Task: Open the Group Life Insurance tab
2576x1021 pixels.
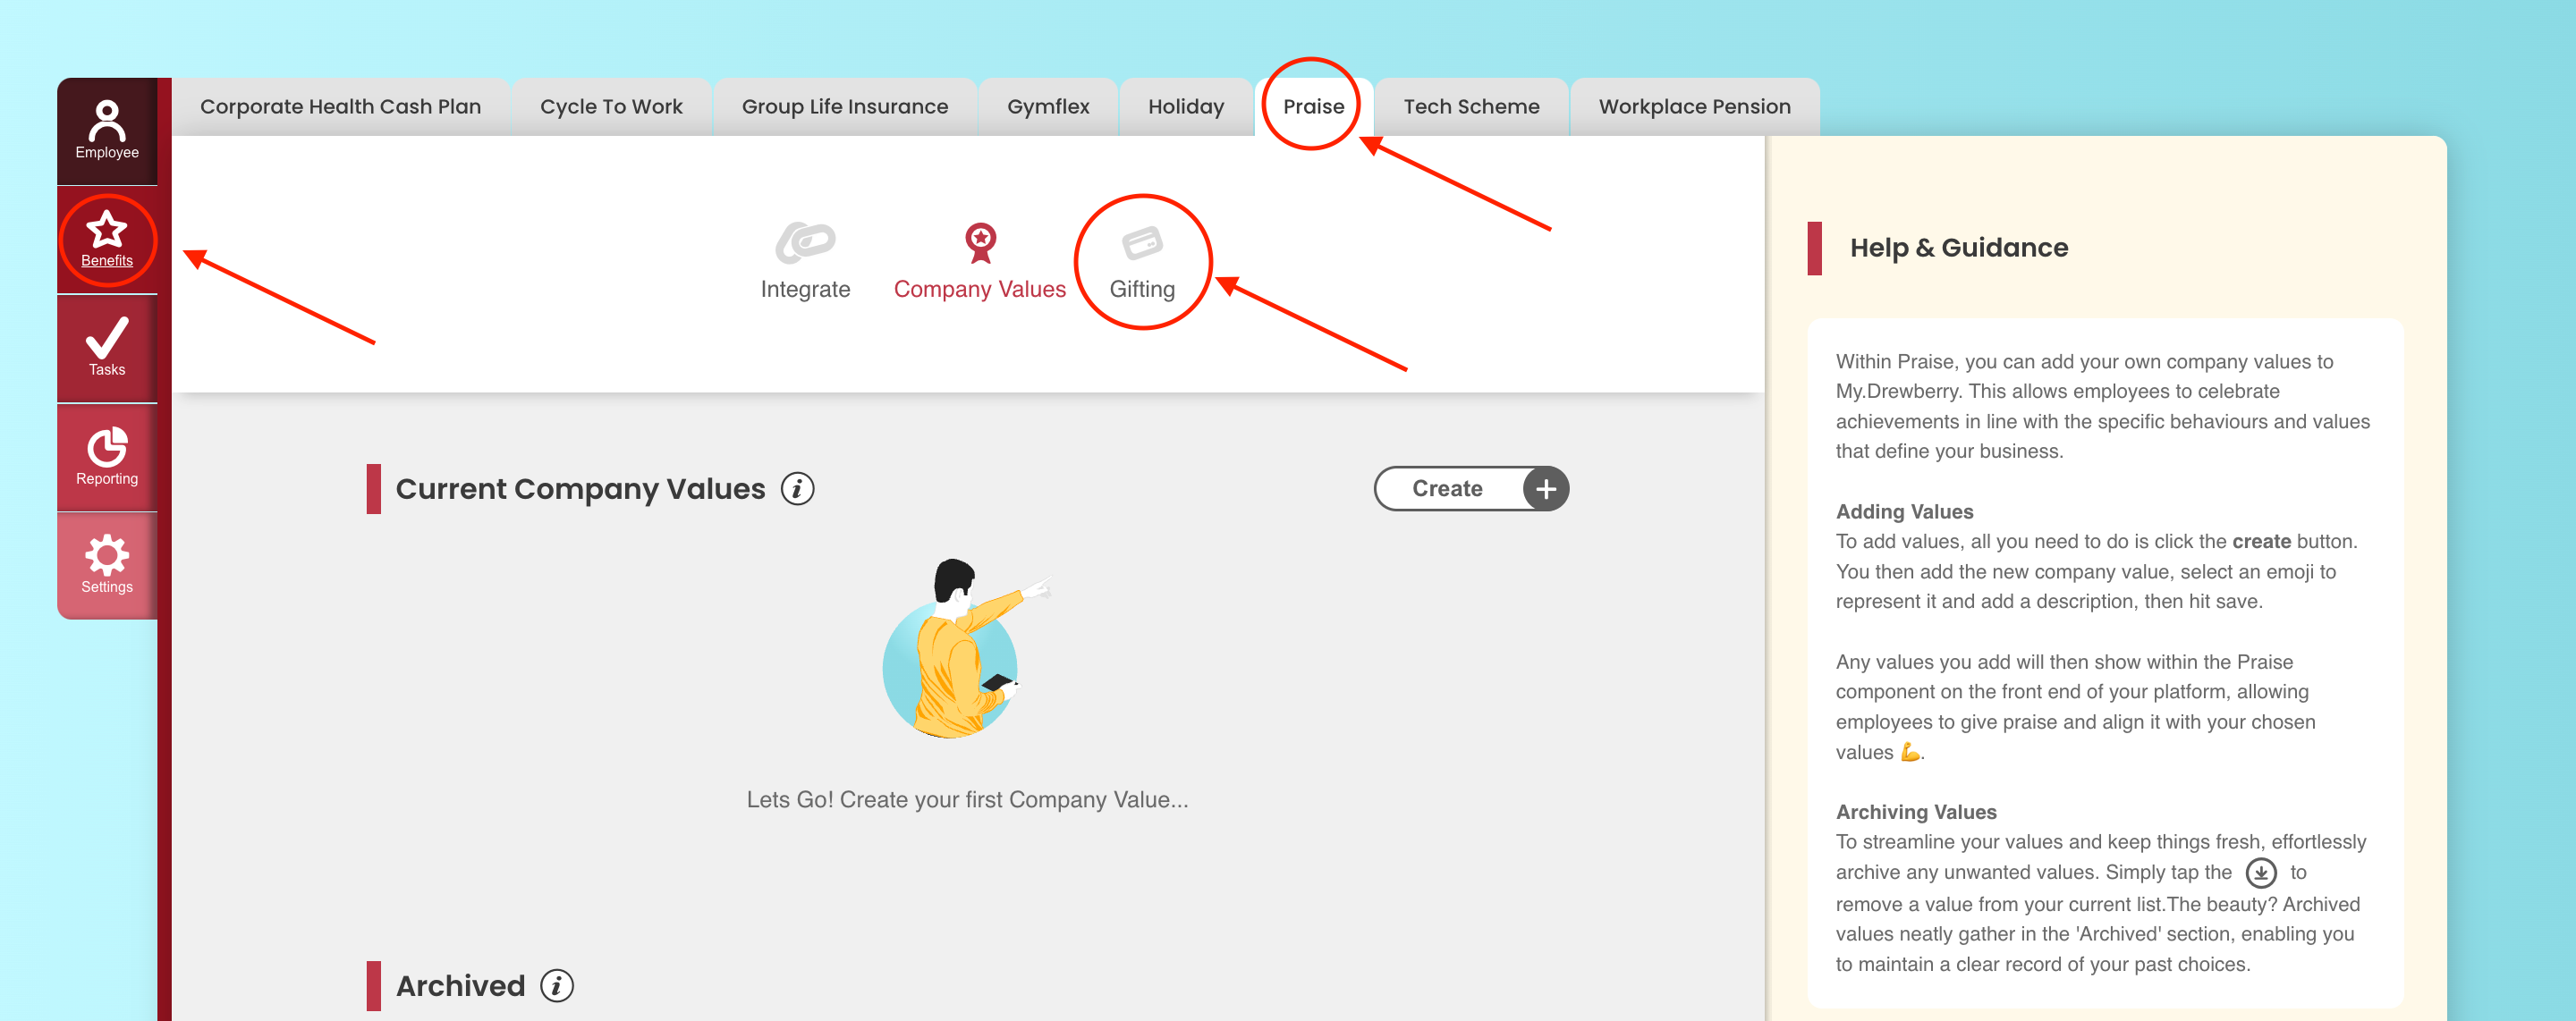Action: click(845, 107)
